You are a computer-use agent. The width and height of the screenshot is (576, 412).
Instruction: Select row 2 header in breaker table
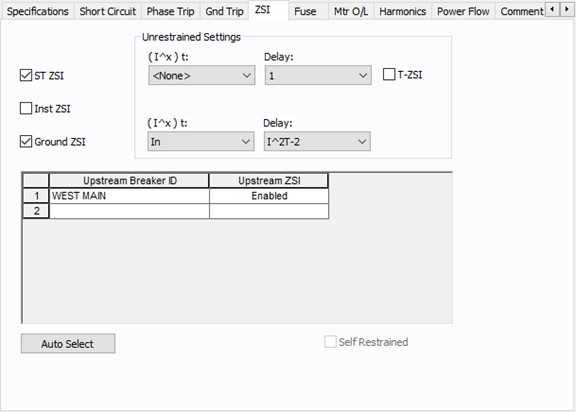tap(36, 211)
